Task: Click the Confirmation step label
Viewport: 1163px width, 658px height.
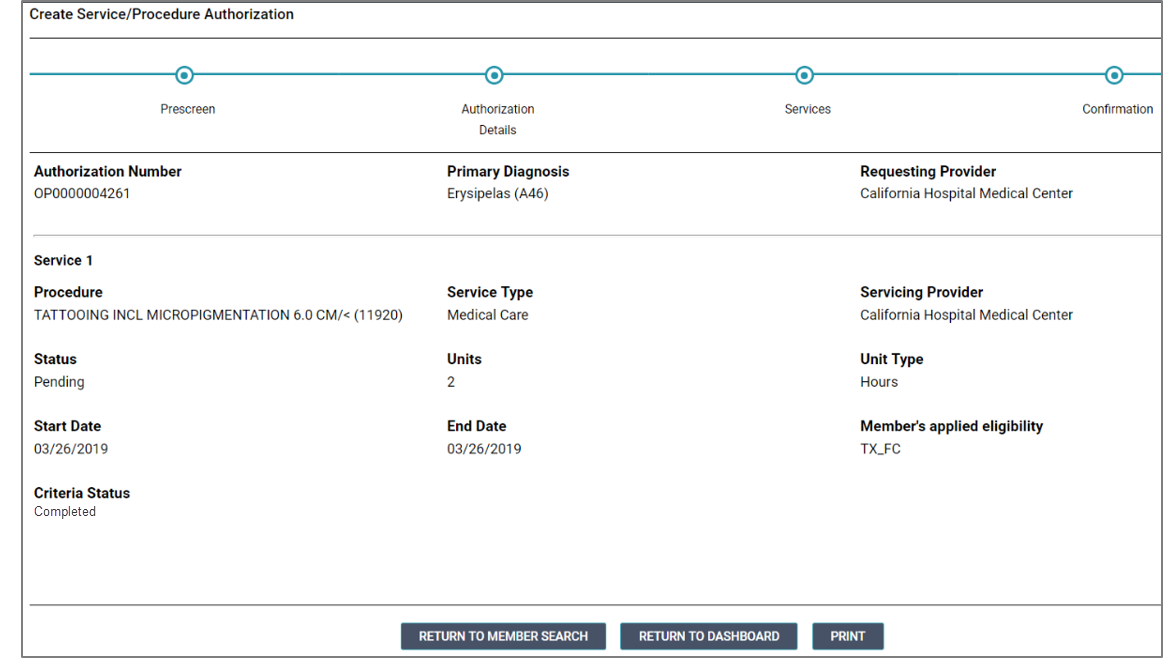Action: click(1117, 109)
